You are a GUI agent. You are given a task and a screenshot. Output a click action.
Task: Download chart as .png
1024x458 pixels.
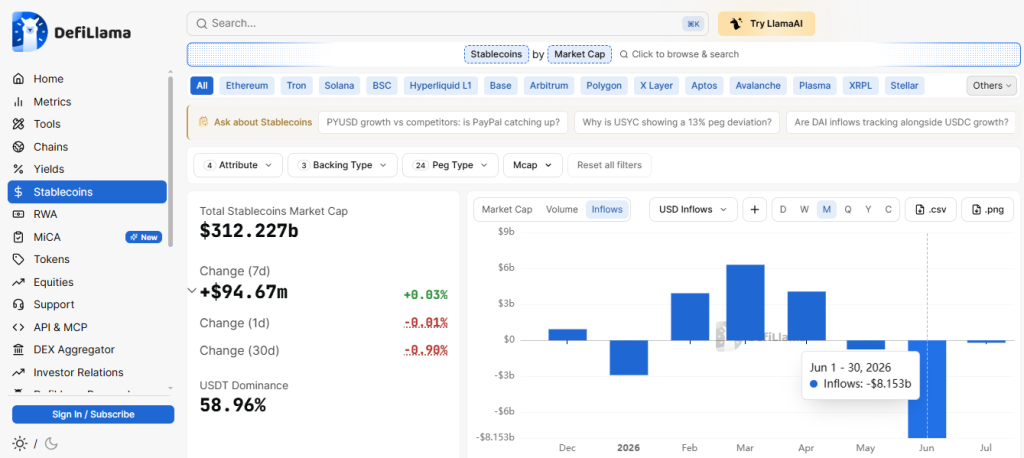[987, 210]
